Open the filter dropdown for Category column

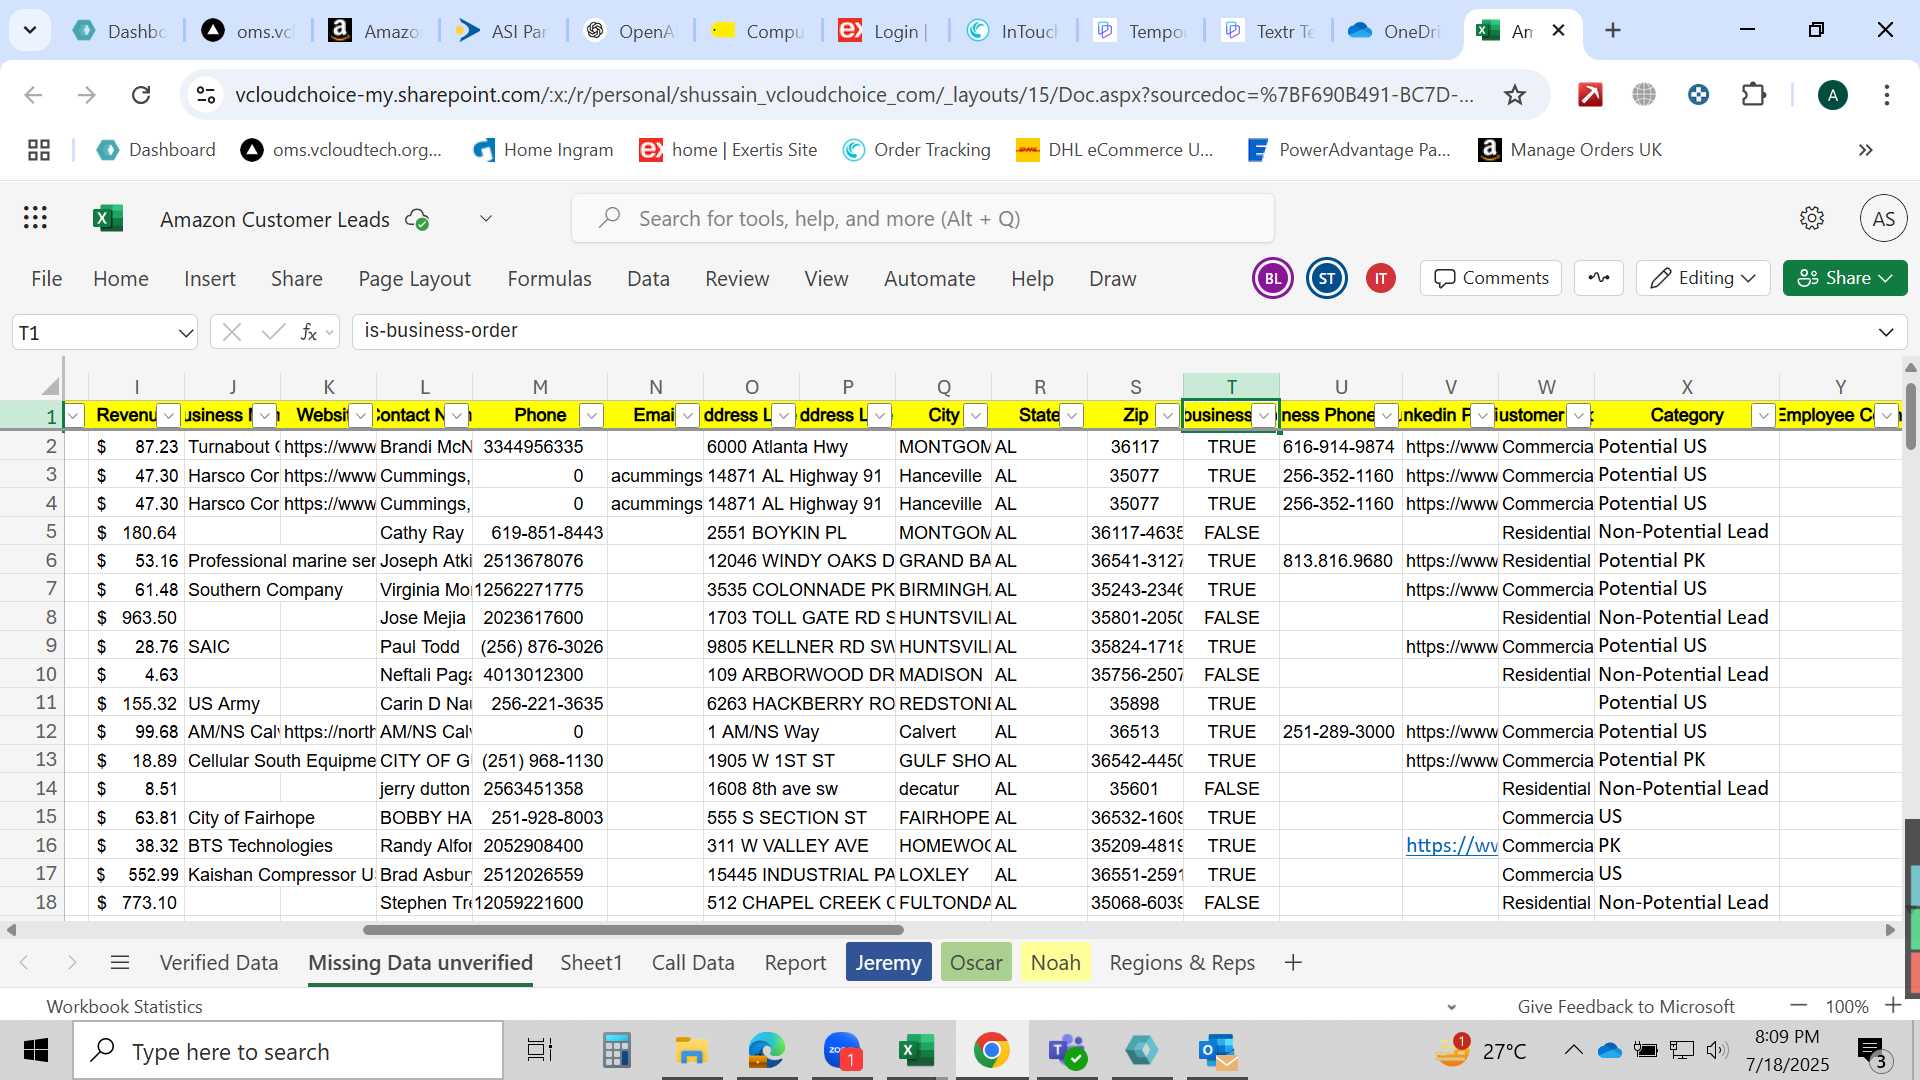(x=1764, y=415)
